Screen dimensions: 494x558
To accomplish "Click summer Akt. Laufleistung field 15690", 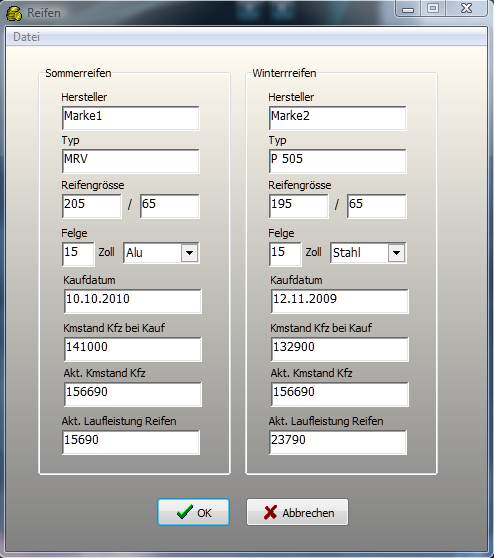I will coord(131,442).
